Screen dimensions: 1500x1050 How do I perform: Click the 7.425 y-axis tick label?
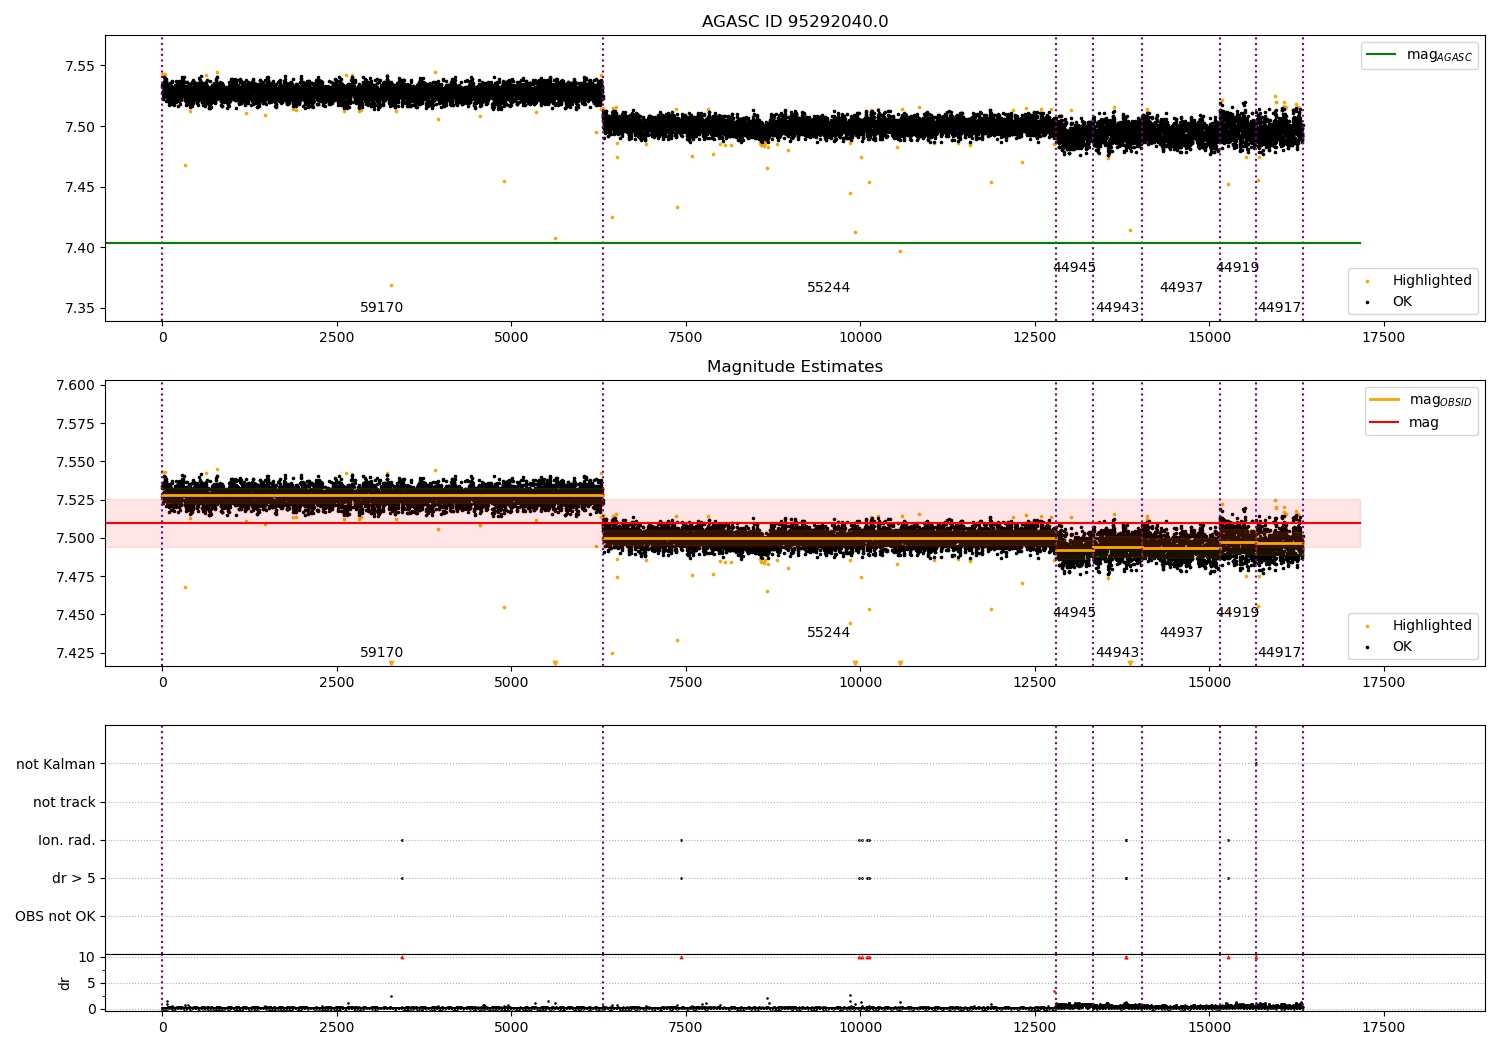coord(76,653)
